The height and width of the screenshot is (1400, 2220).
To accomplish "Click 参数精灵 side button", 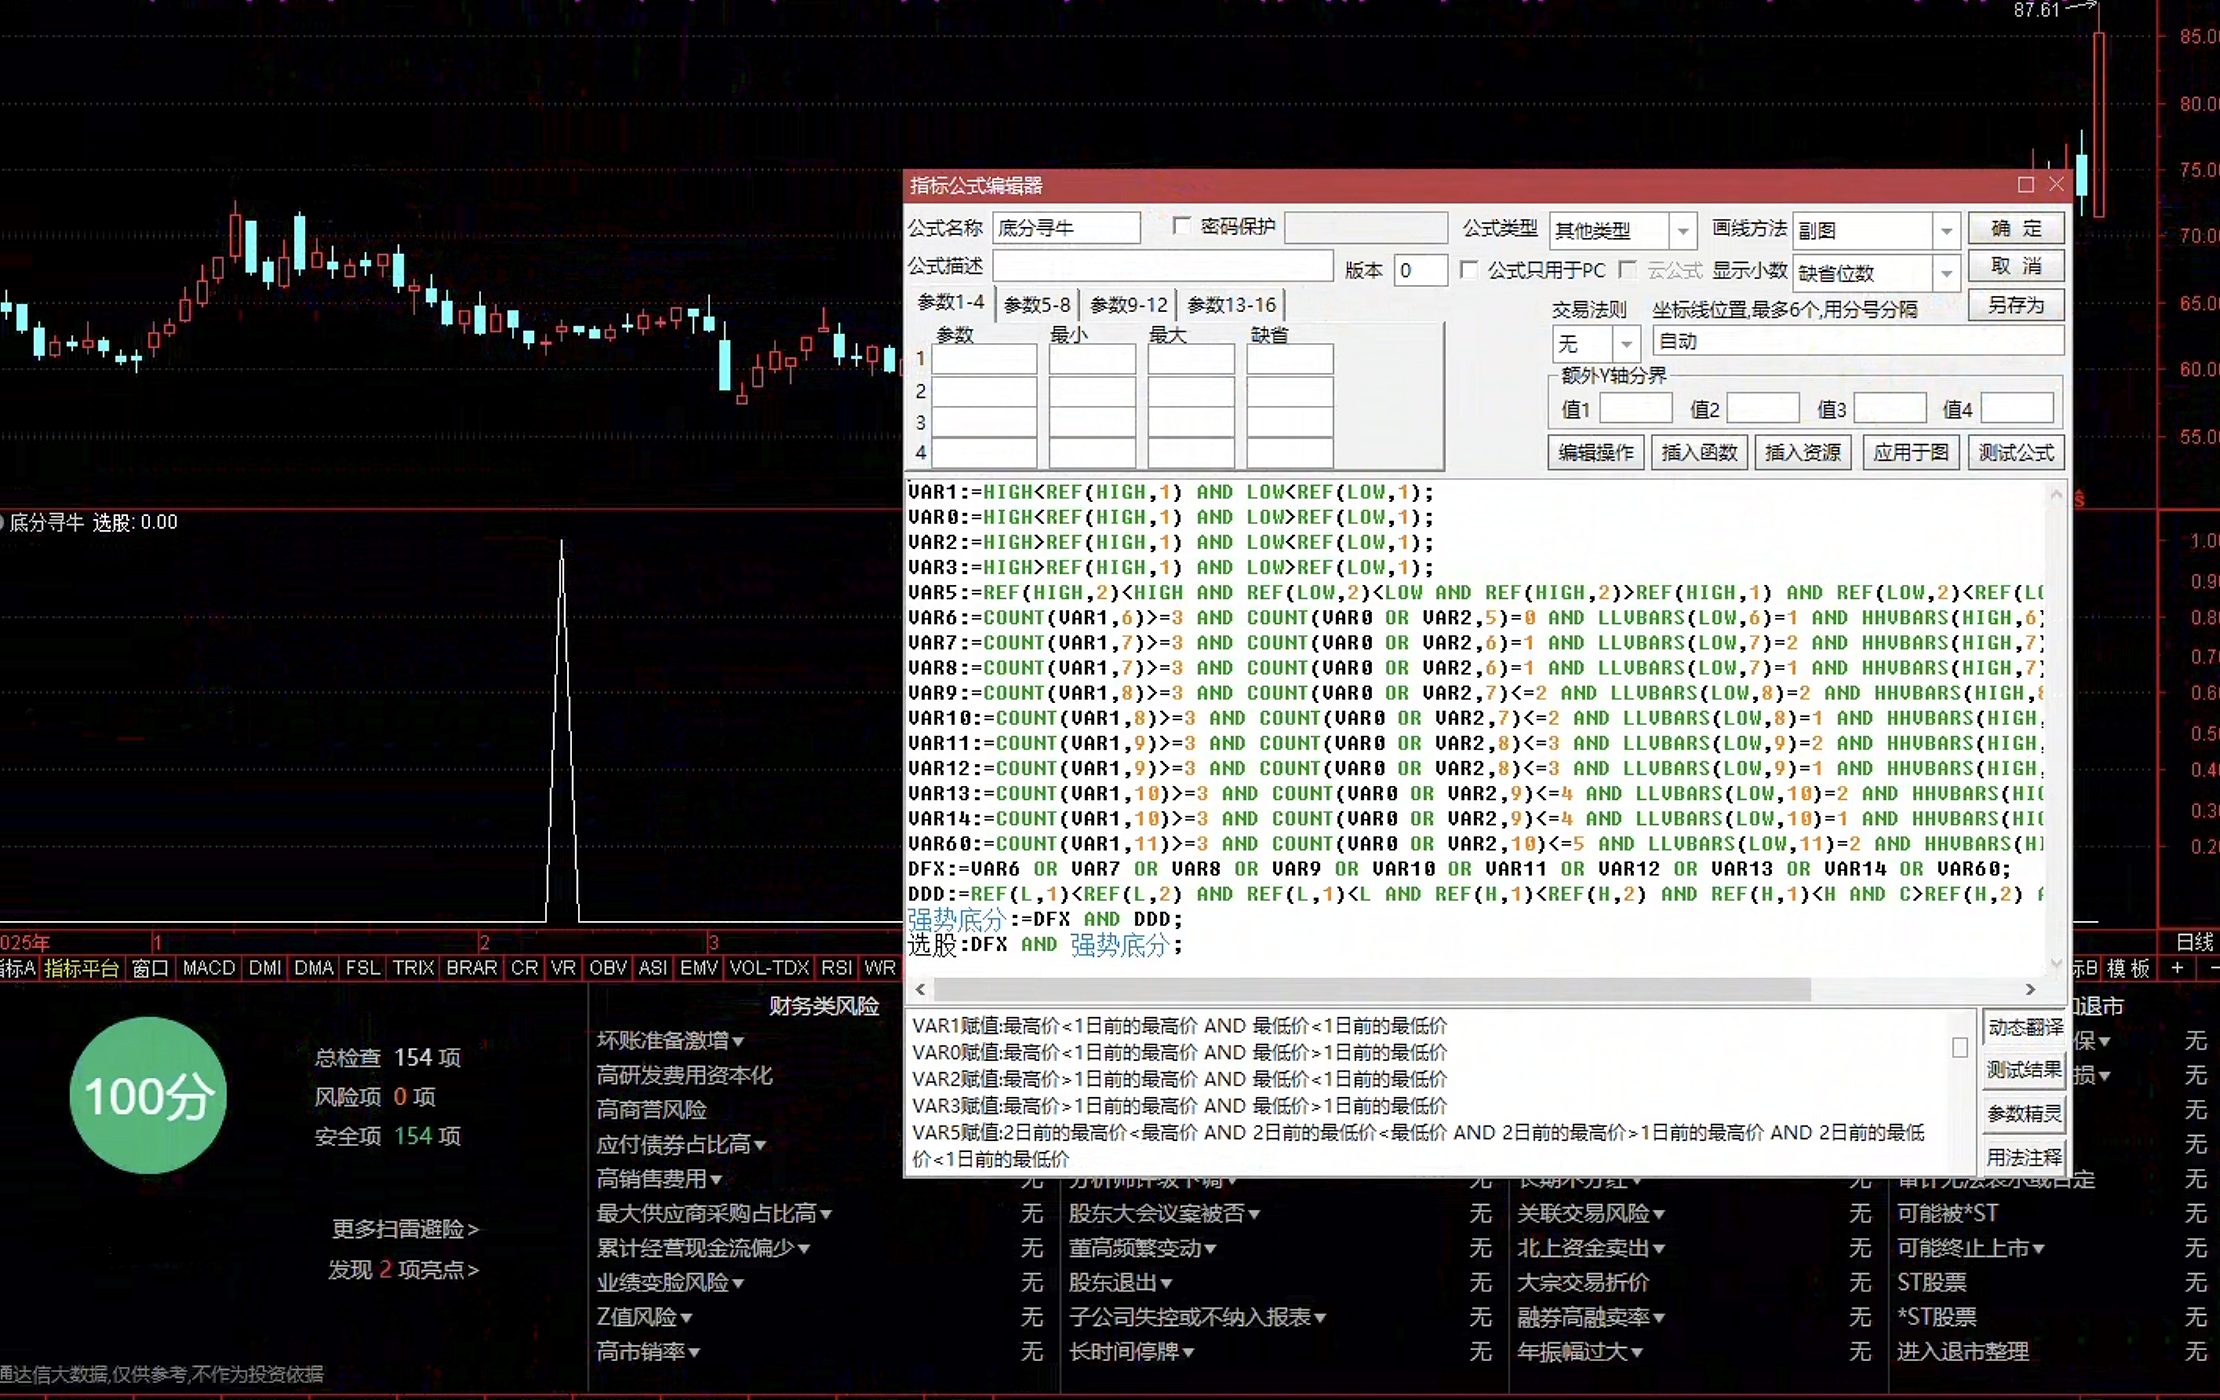I will [x=2025, y=1113].
